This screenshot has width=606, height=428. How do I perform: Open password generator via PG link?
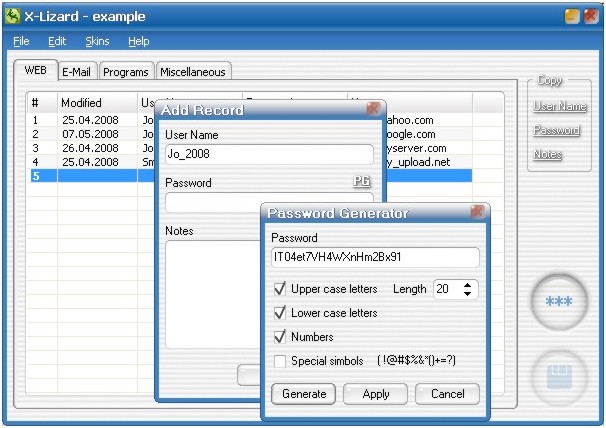[x=361, y=181]
